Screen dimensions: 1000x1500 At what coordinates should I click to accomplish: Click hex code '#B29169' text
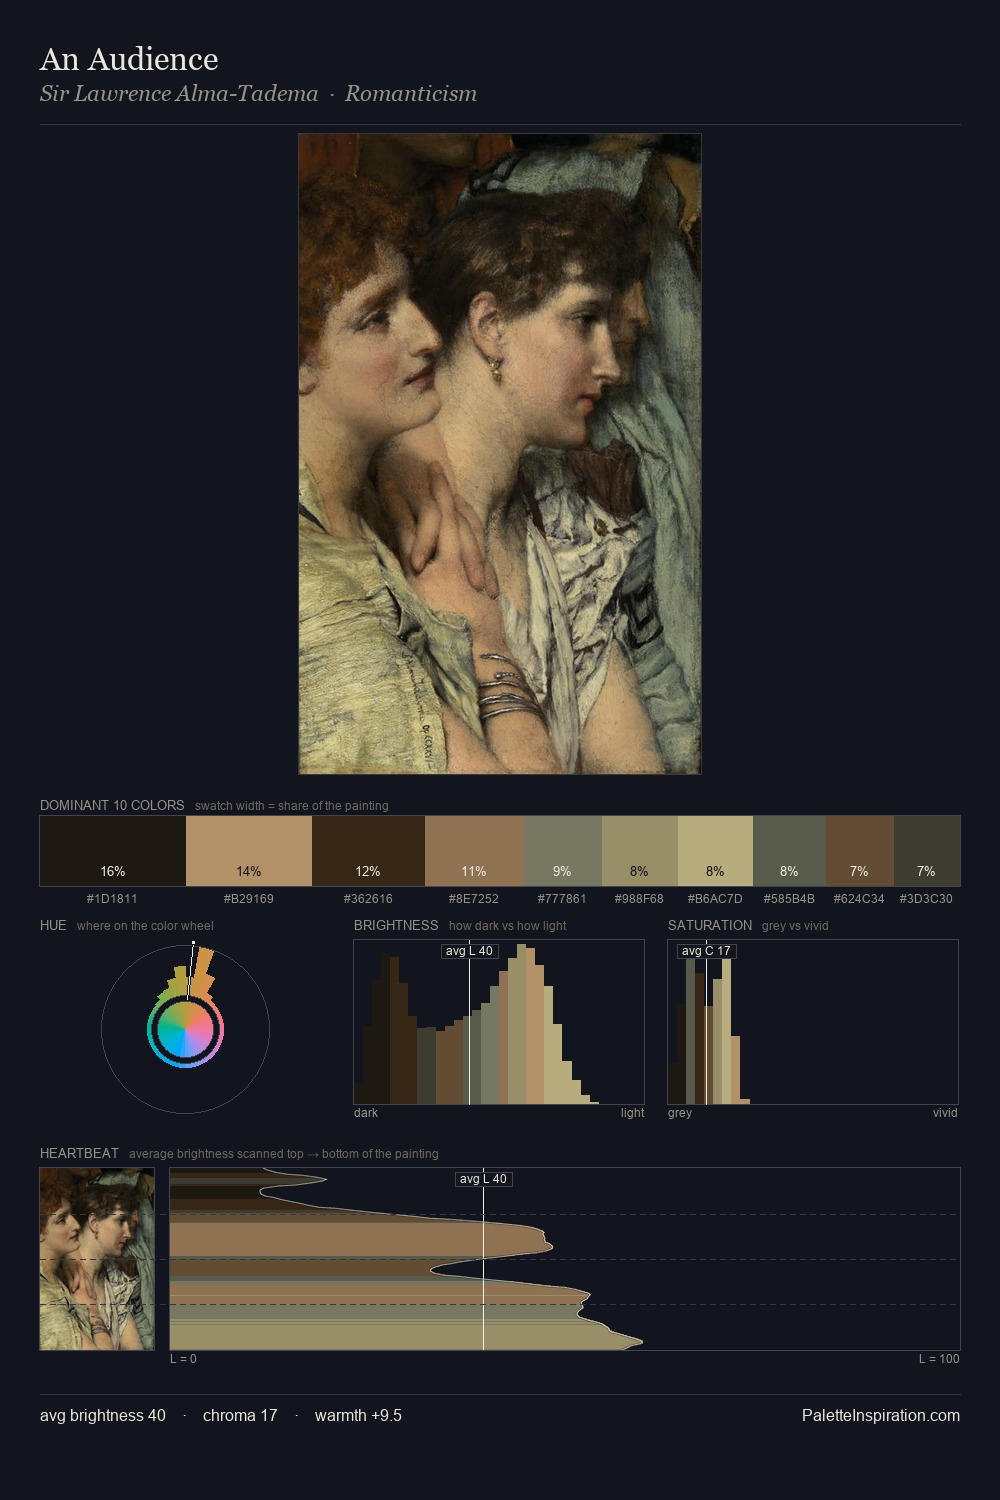pos(249,899)
